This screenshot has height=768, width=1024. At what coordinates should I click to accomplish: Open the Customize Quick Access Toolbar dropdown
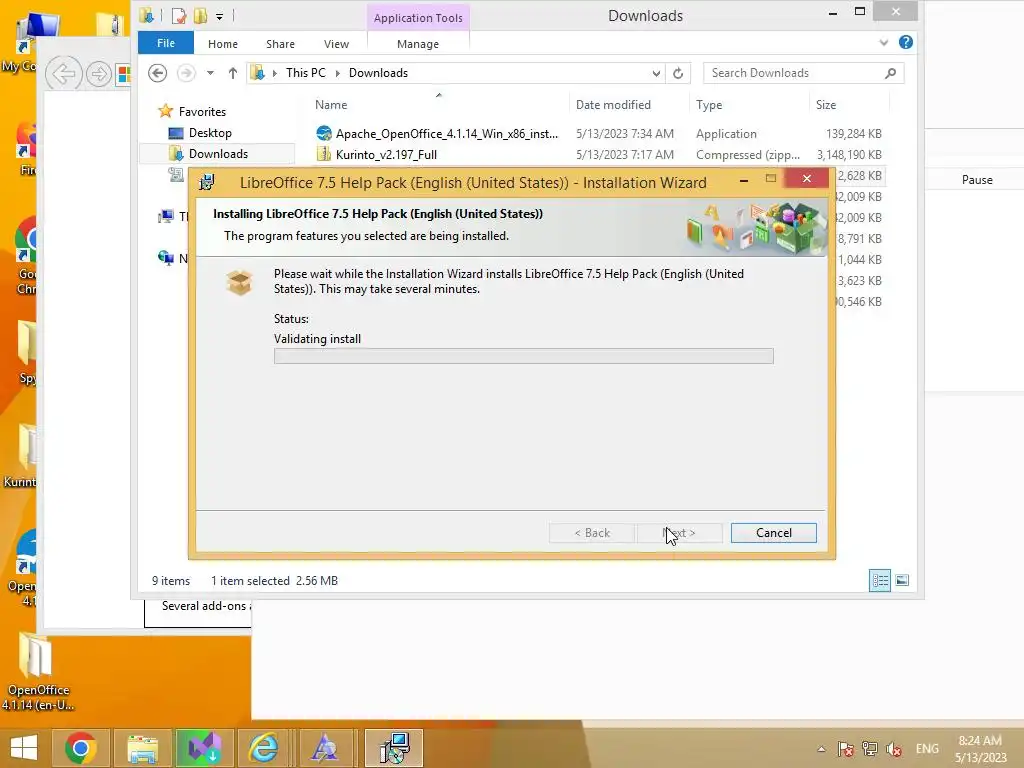pyautogui.click(x=219, y=16)
